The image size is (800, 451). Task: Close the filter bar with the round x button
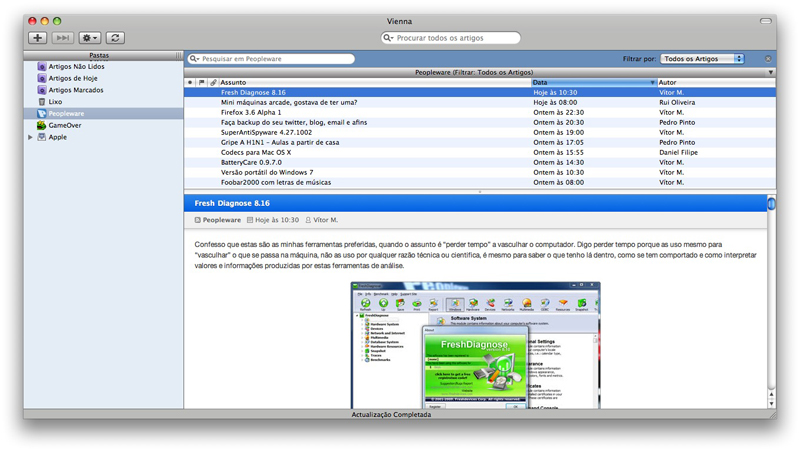[x=768, y=59]
